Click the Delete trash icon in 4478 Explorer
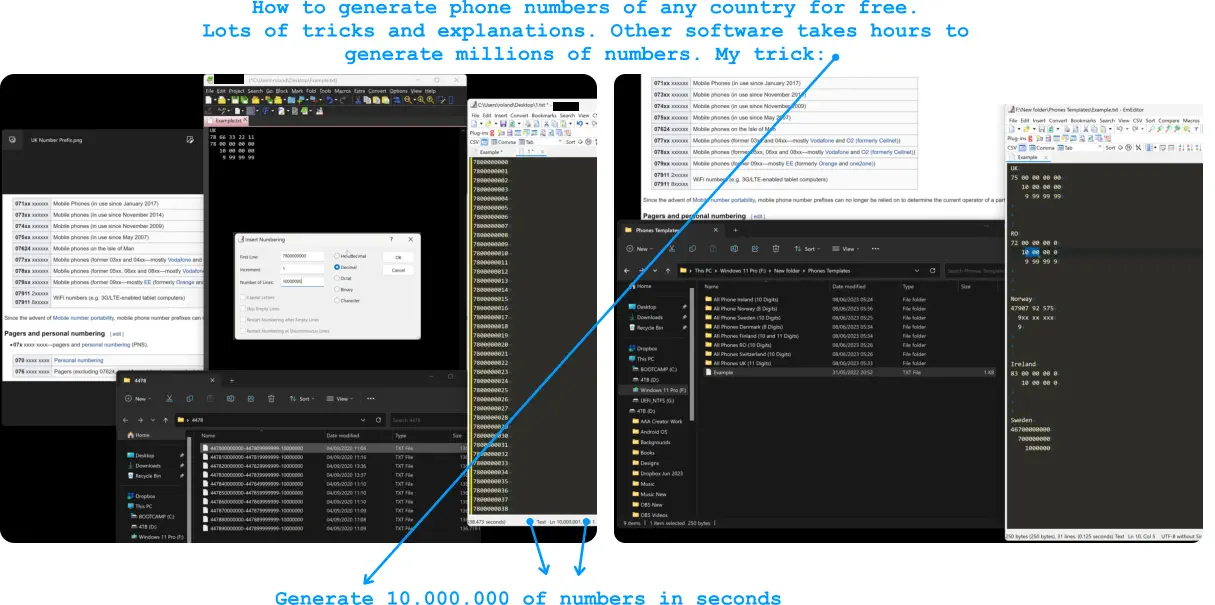Image resolution: width=1215 pixels, height=605 pixels. pyautogui.click(x=271, y=398)
